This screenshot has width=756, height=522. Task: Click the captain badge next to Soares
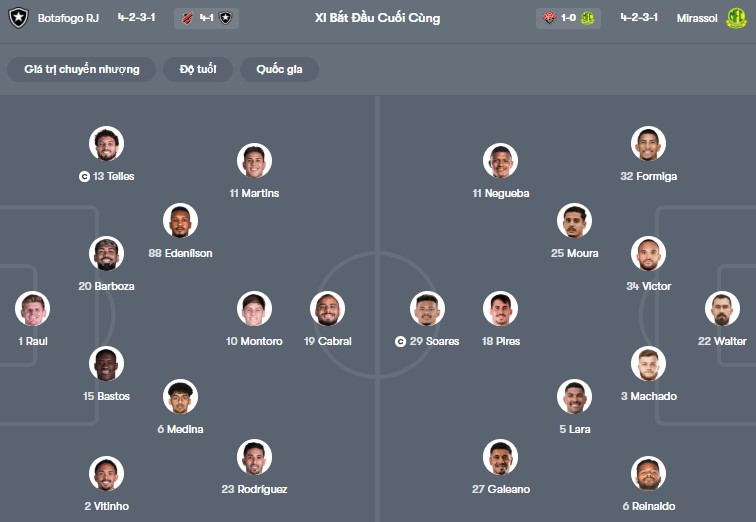[401, 341]
